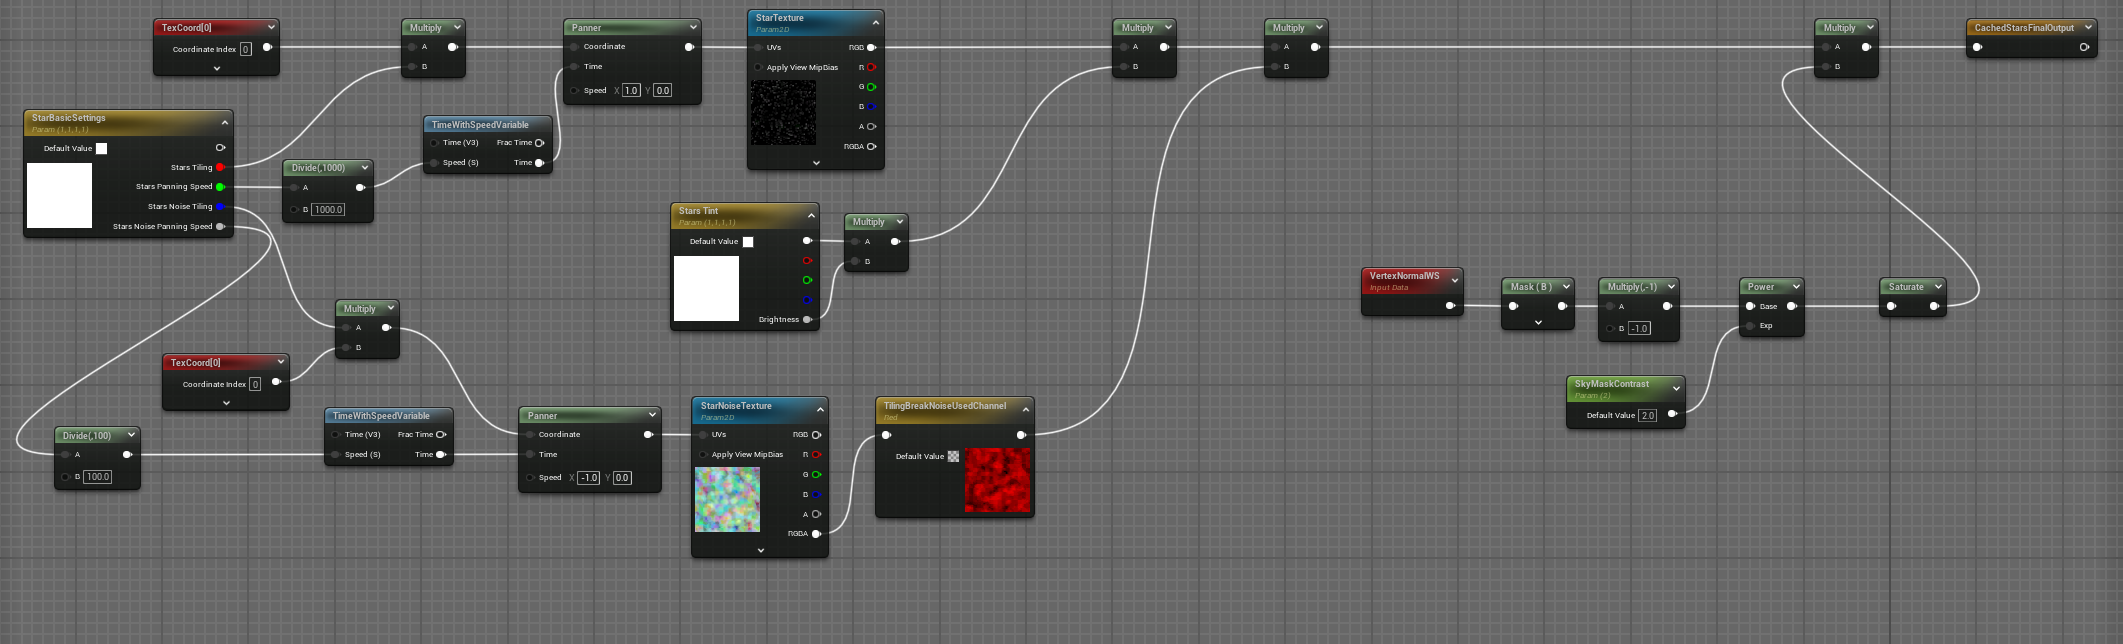The image size is (2123, 644).
Task: Expand hidden pins at bottom of StarNoiseTexture
Action: coord(760,550)
